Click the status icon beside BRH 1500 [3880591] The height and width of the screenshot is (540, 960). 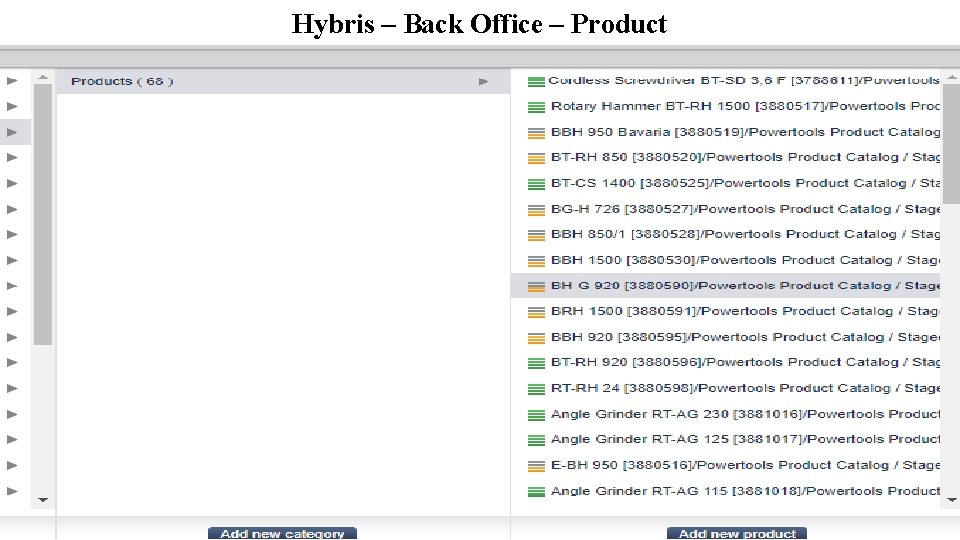(536, 312)
